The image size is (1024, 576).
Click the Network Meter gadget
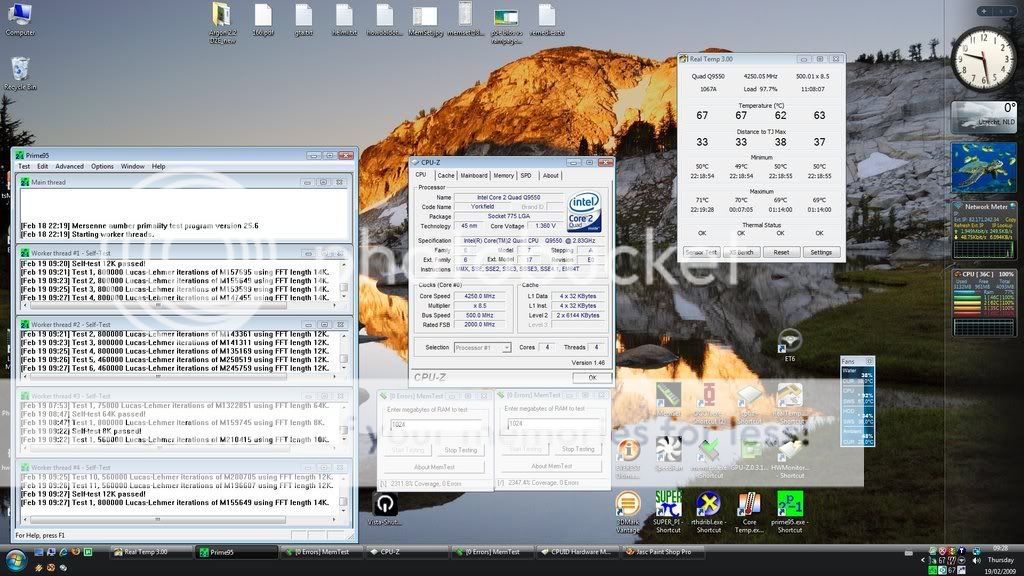tap(984, 230)
